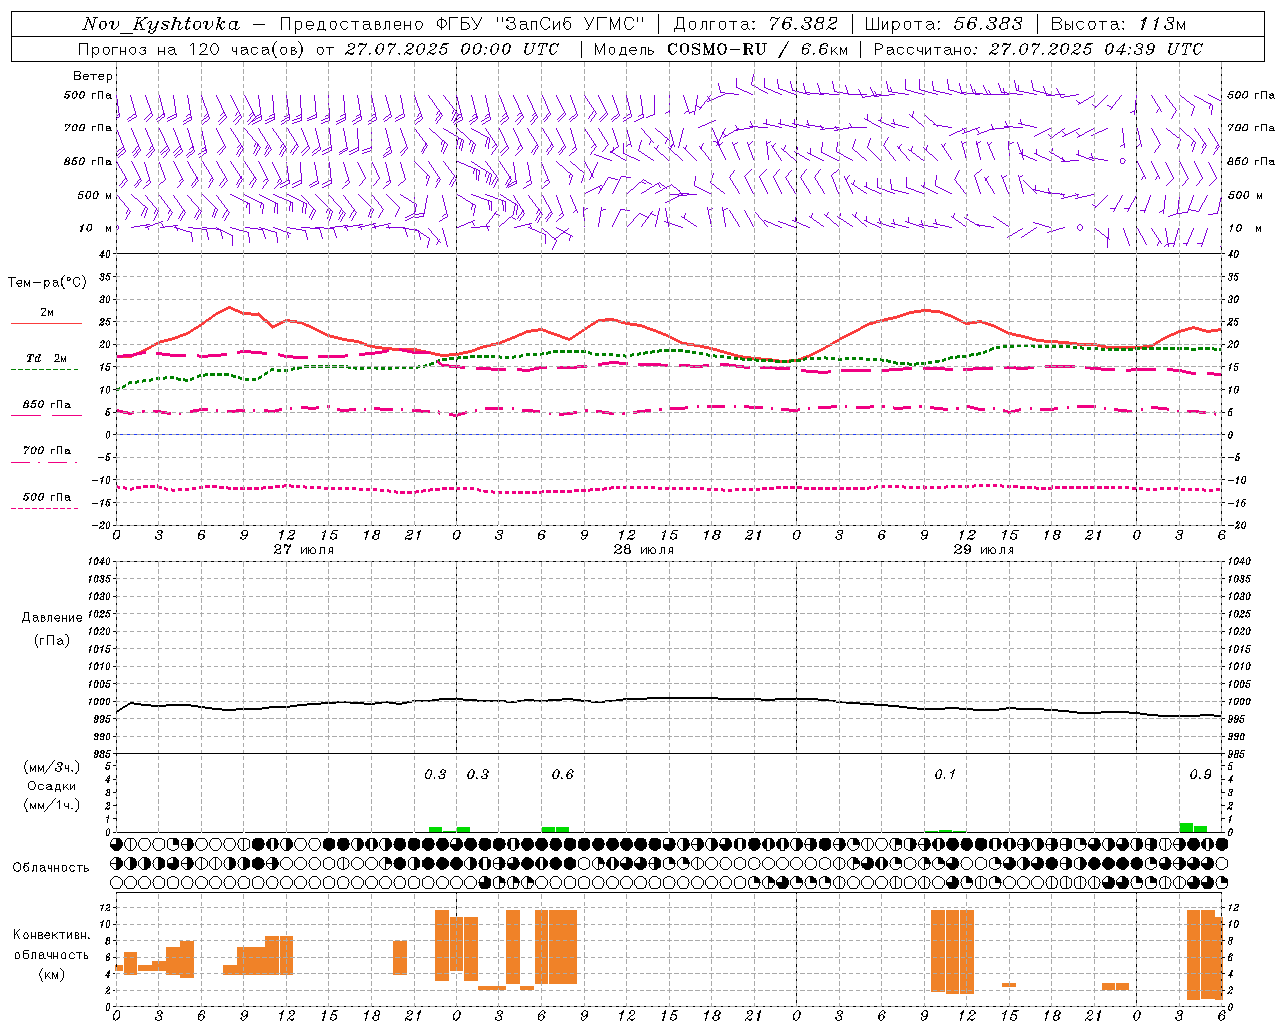Click the precipitation value 0.6
This screenshot has height=1024, width=1280.
point(563,774)
